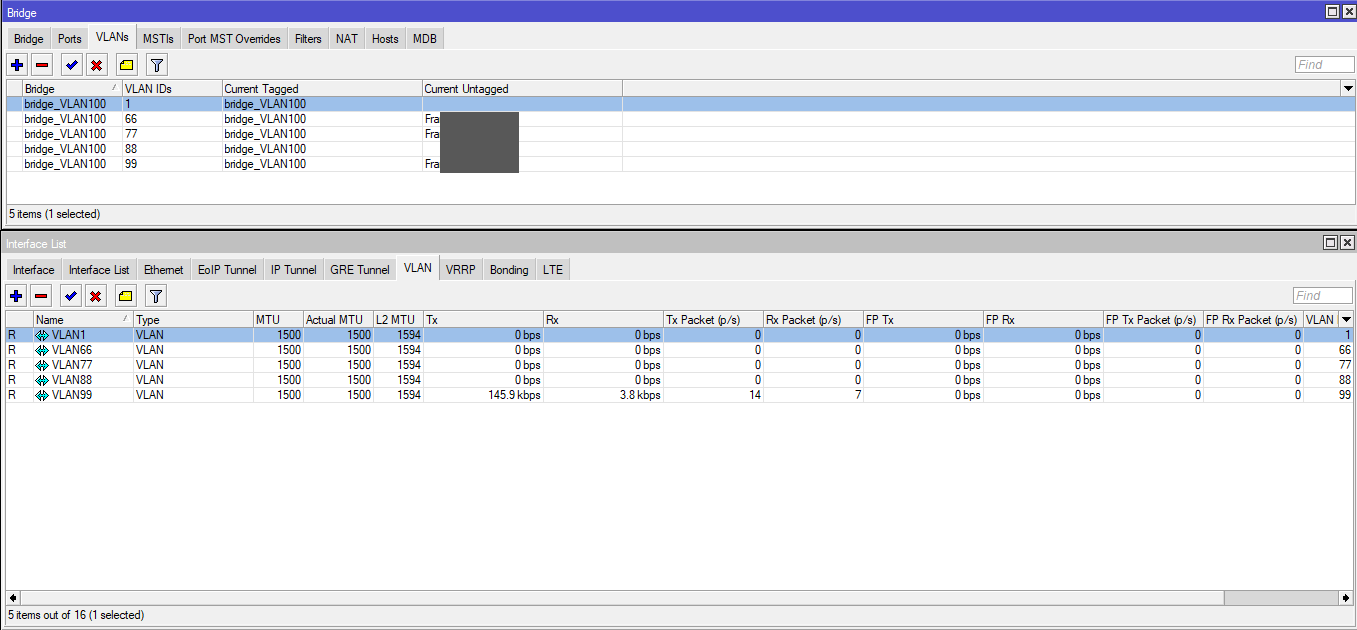Viewport: 1357px width, 630px height.
Task: Switch to the Bridge tab
Action: point(29,39)
